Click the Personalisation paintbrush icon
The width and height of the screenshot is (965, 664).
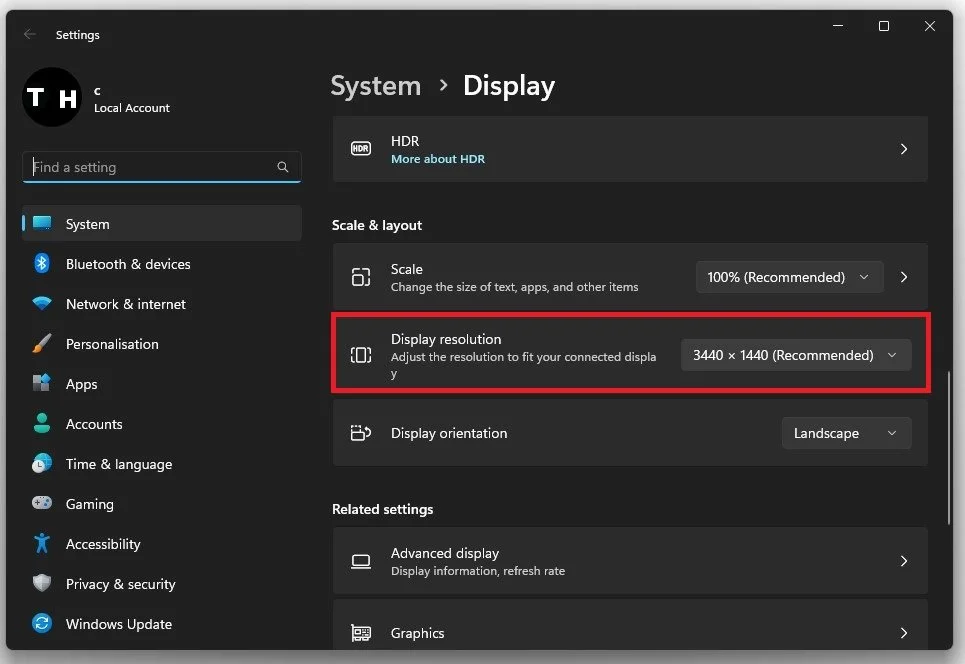coord(42,343)
